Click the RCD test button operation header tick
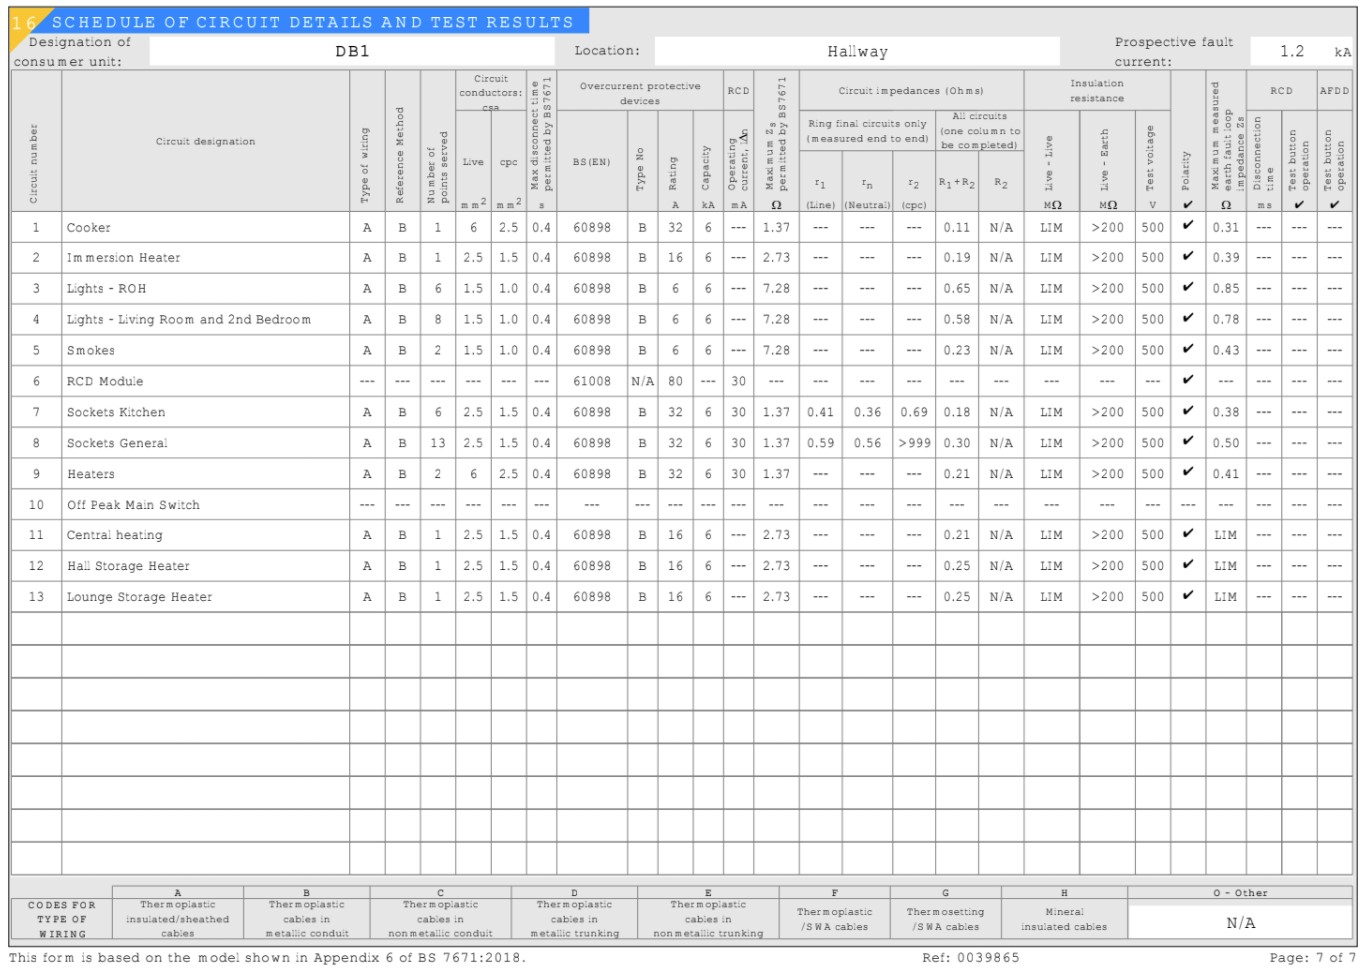Viewport: 1369px width, 970px height. [x=1298, y=205]
